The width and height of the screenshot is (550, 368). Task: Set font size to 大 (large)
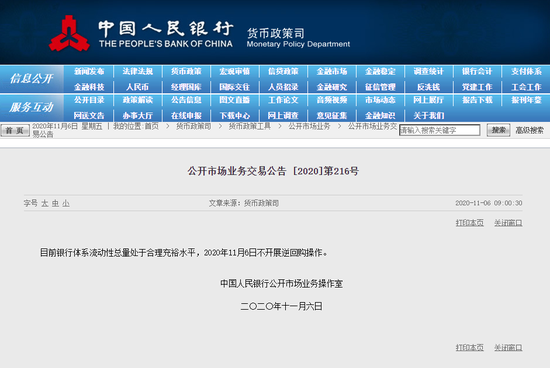pyautogui.click(x=45, y=203)
